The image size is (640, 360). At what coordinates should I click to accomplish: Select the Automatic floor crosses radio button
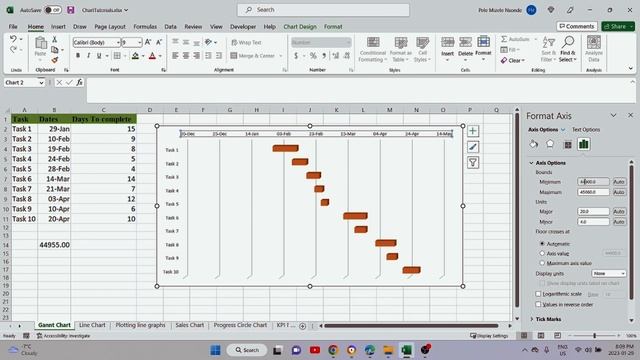click(542, 244)
